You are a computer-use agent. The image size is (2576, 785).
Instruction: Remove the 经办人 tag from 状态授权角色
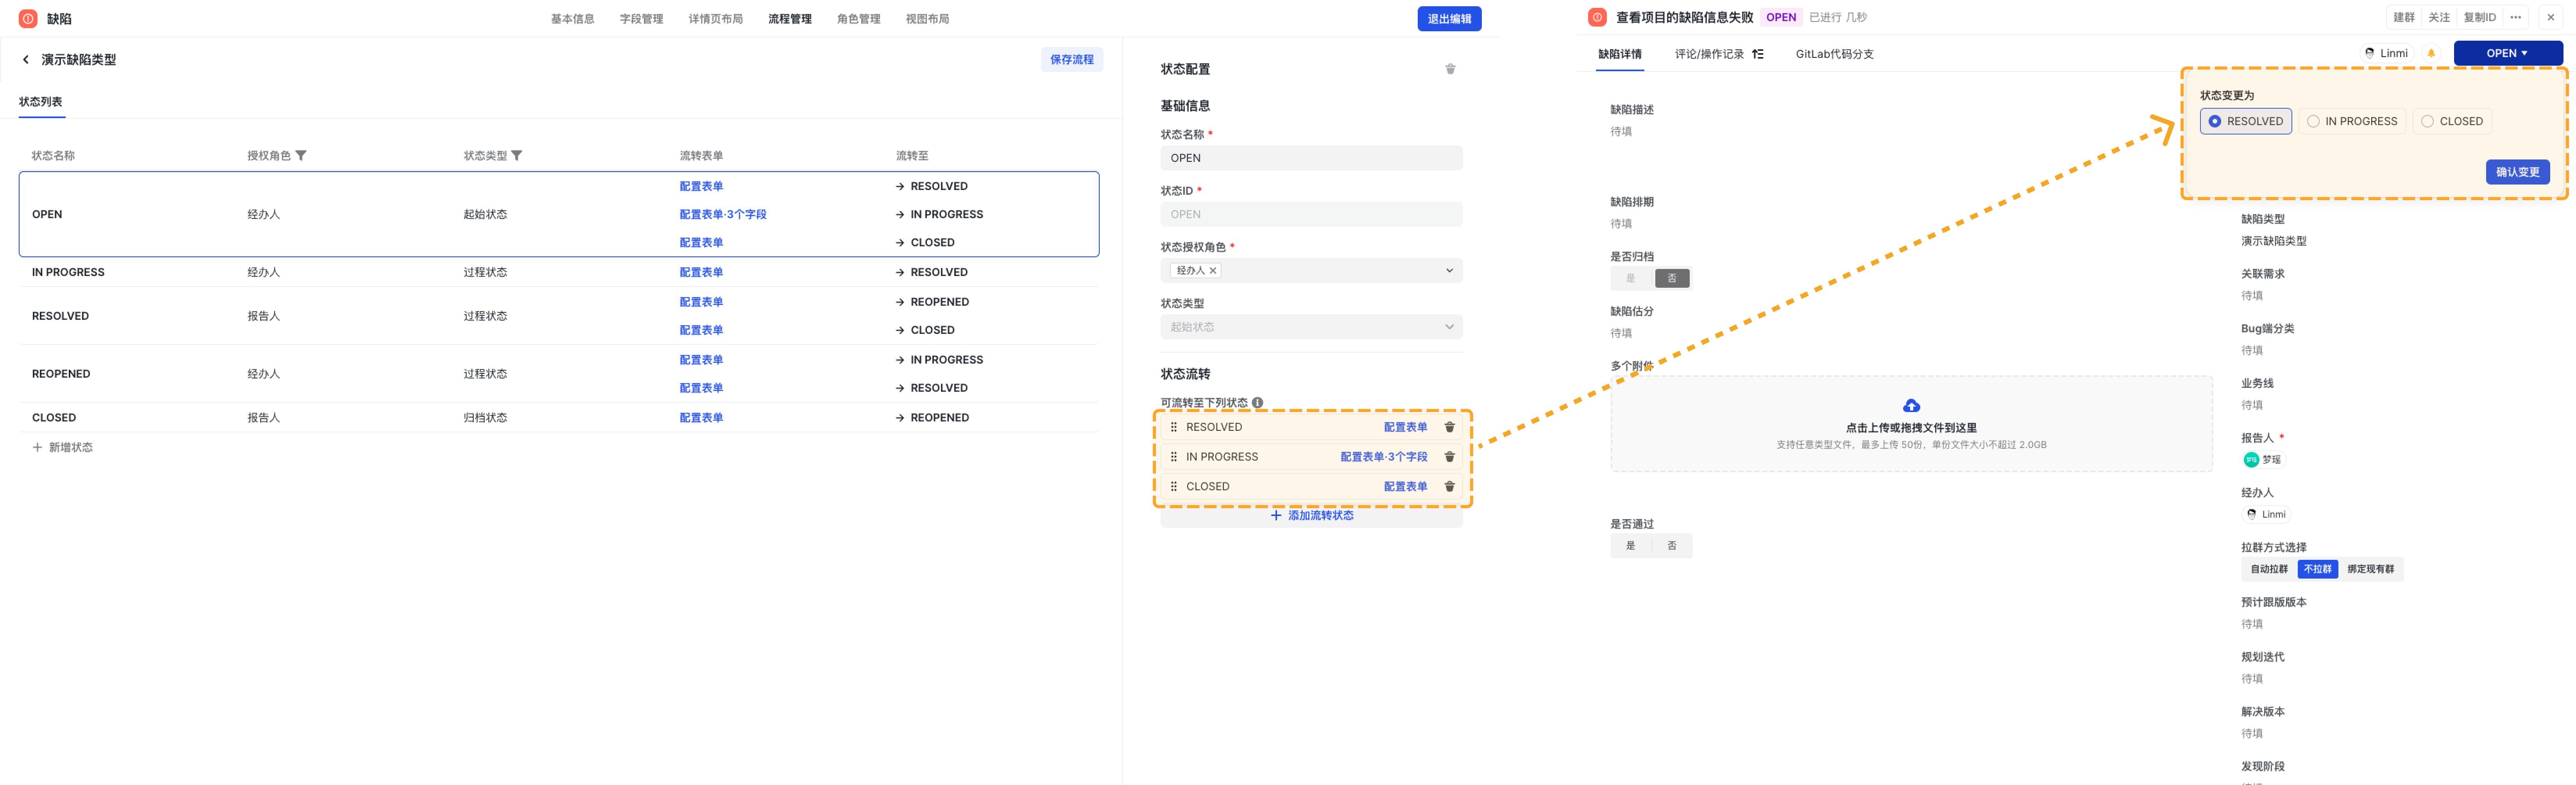(1213, 271)
